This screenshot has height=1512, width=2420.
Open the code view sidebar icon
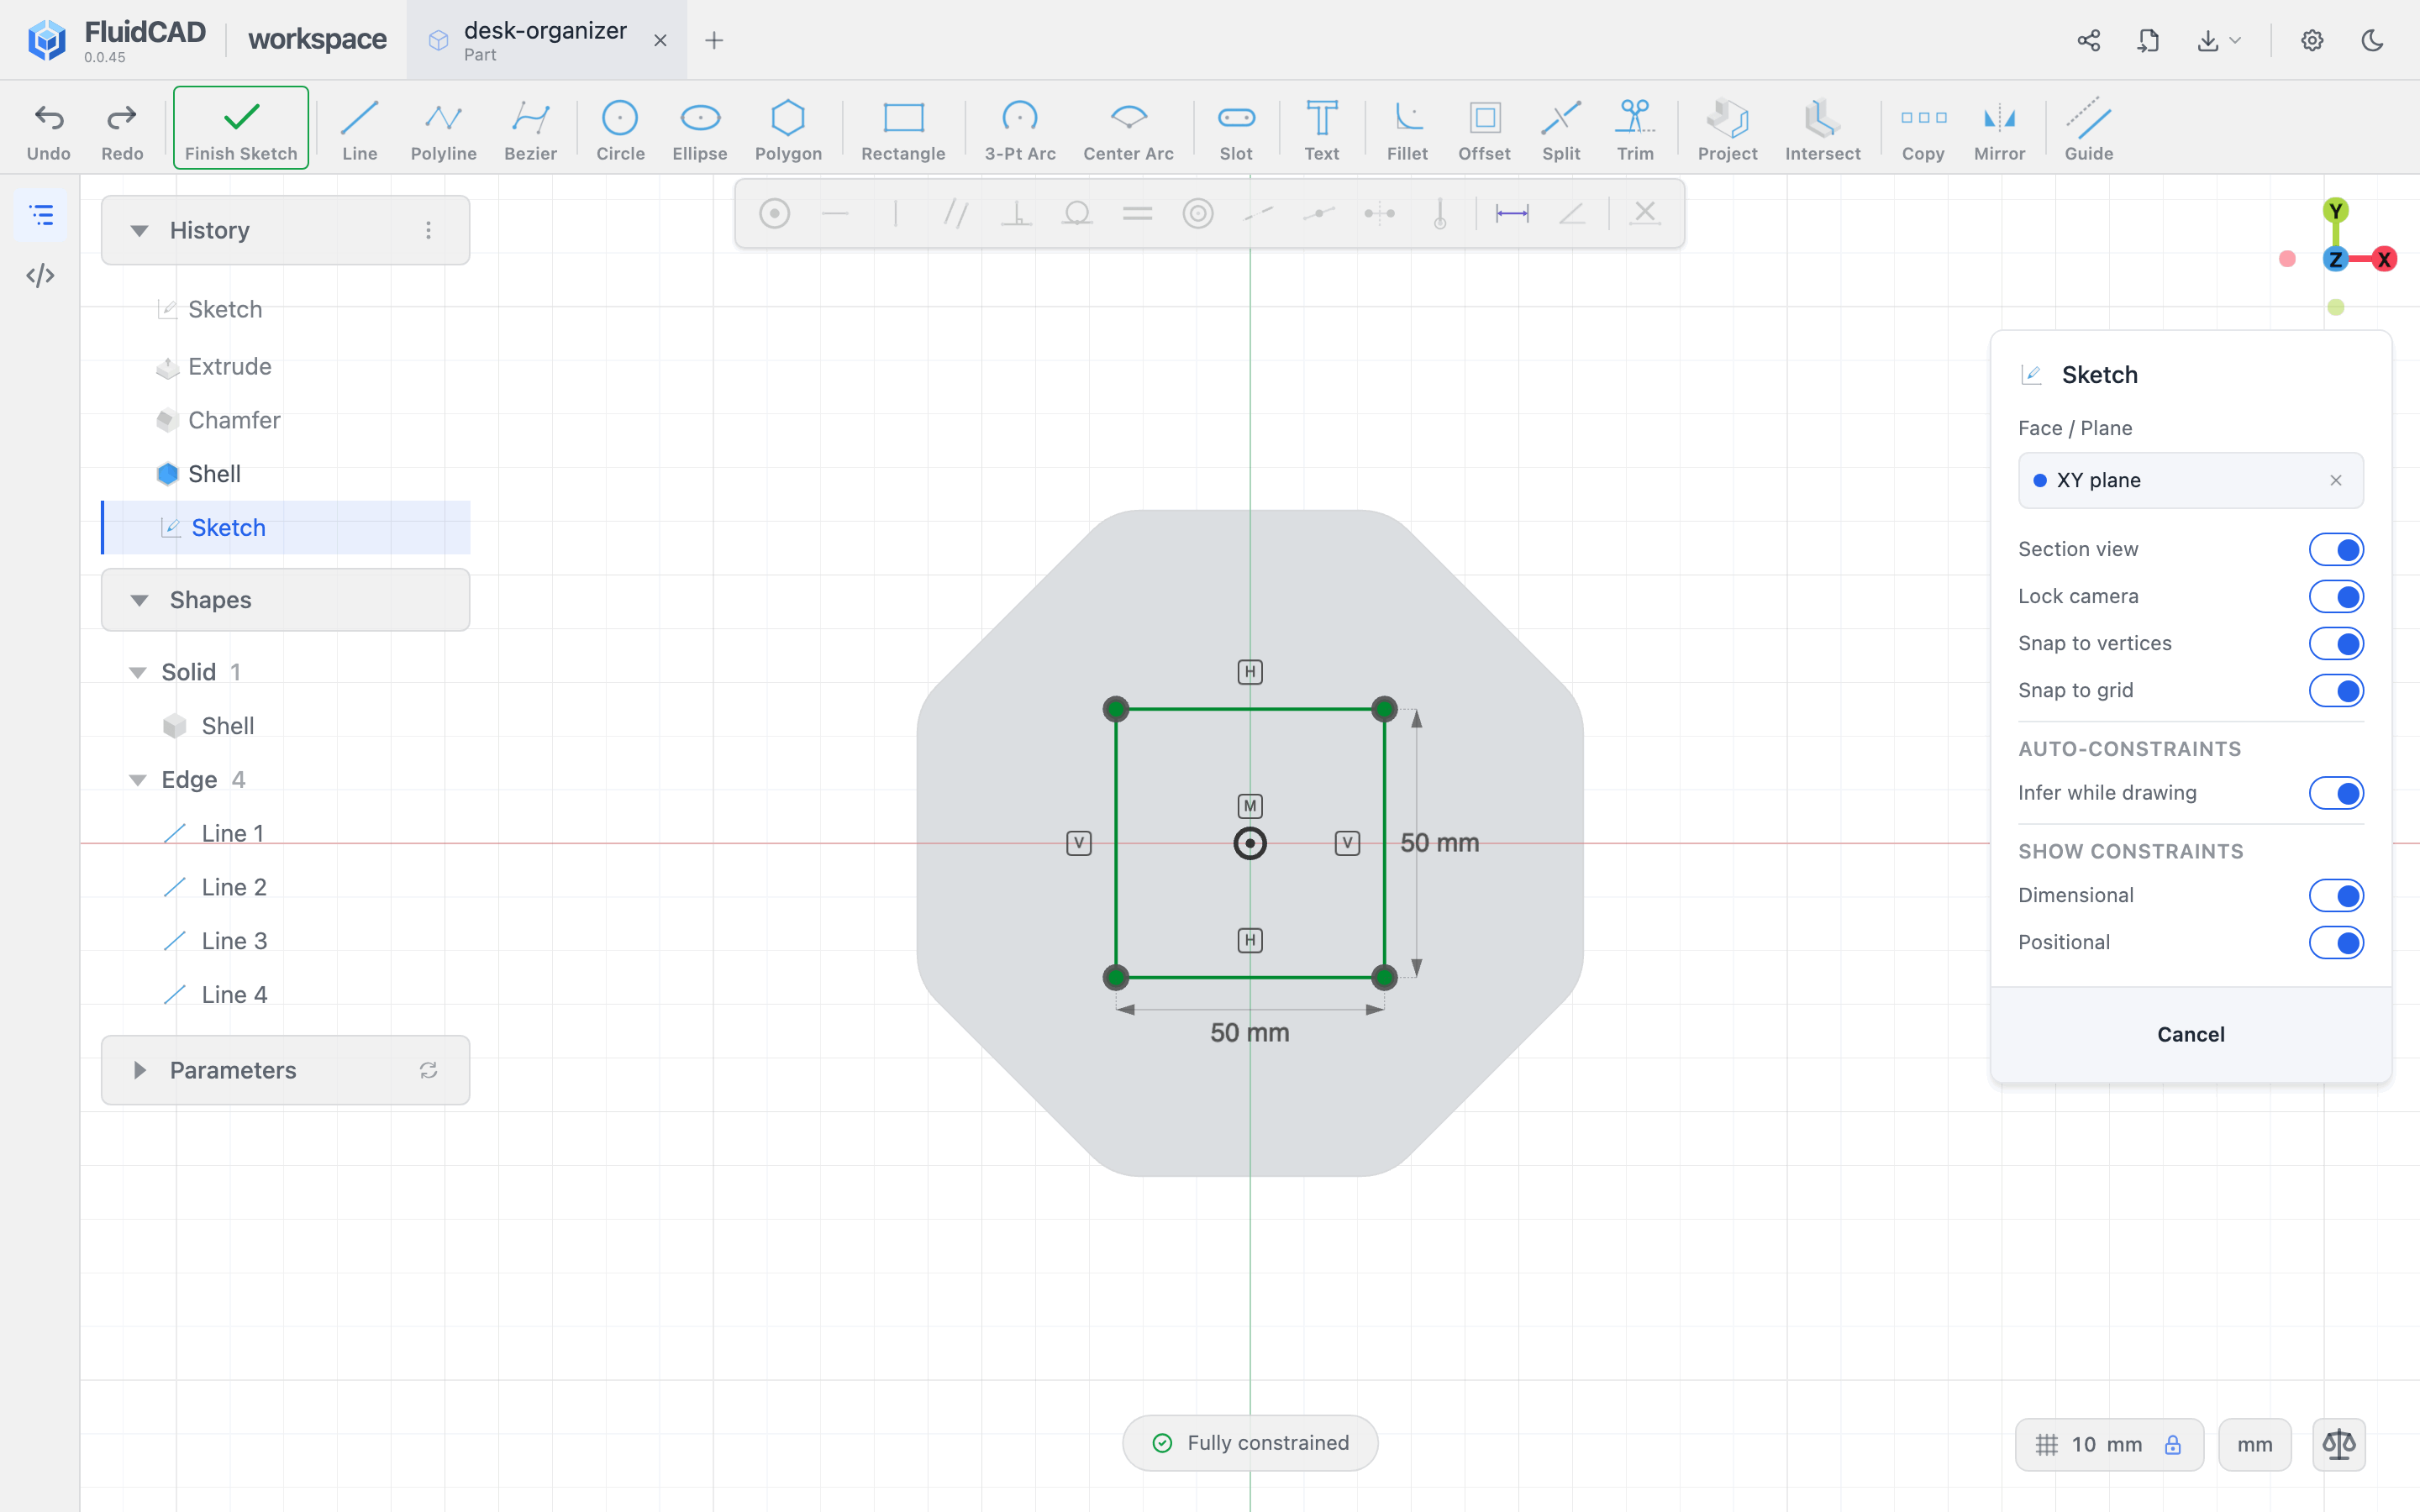pyautogui.click(x=40, y=275)
